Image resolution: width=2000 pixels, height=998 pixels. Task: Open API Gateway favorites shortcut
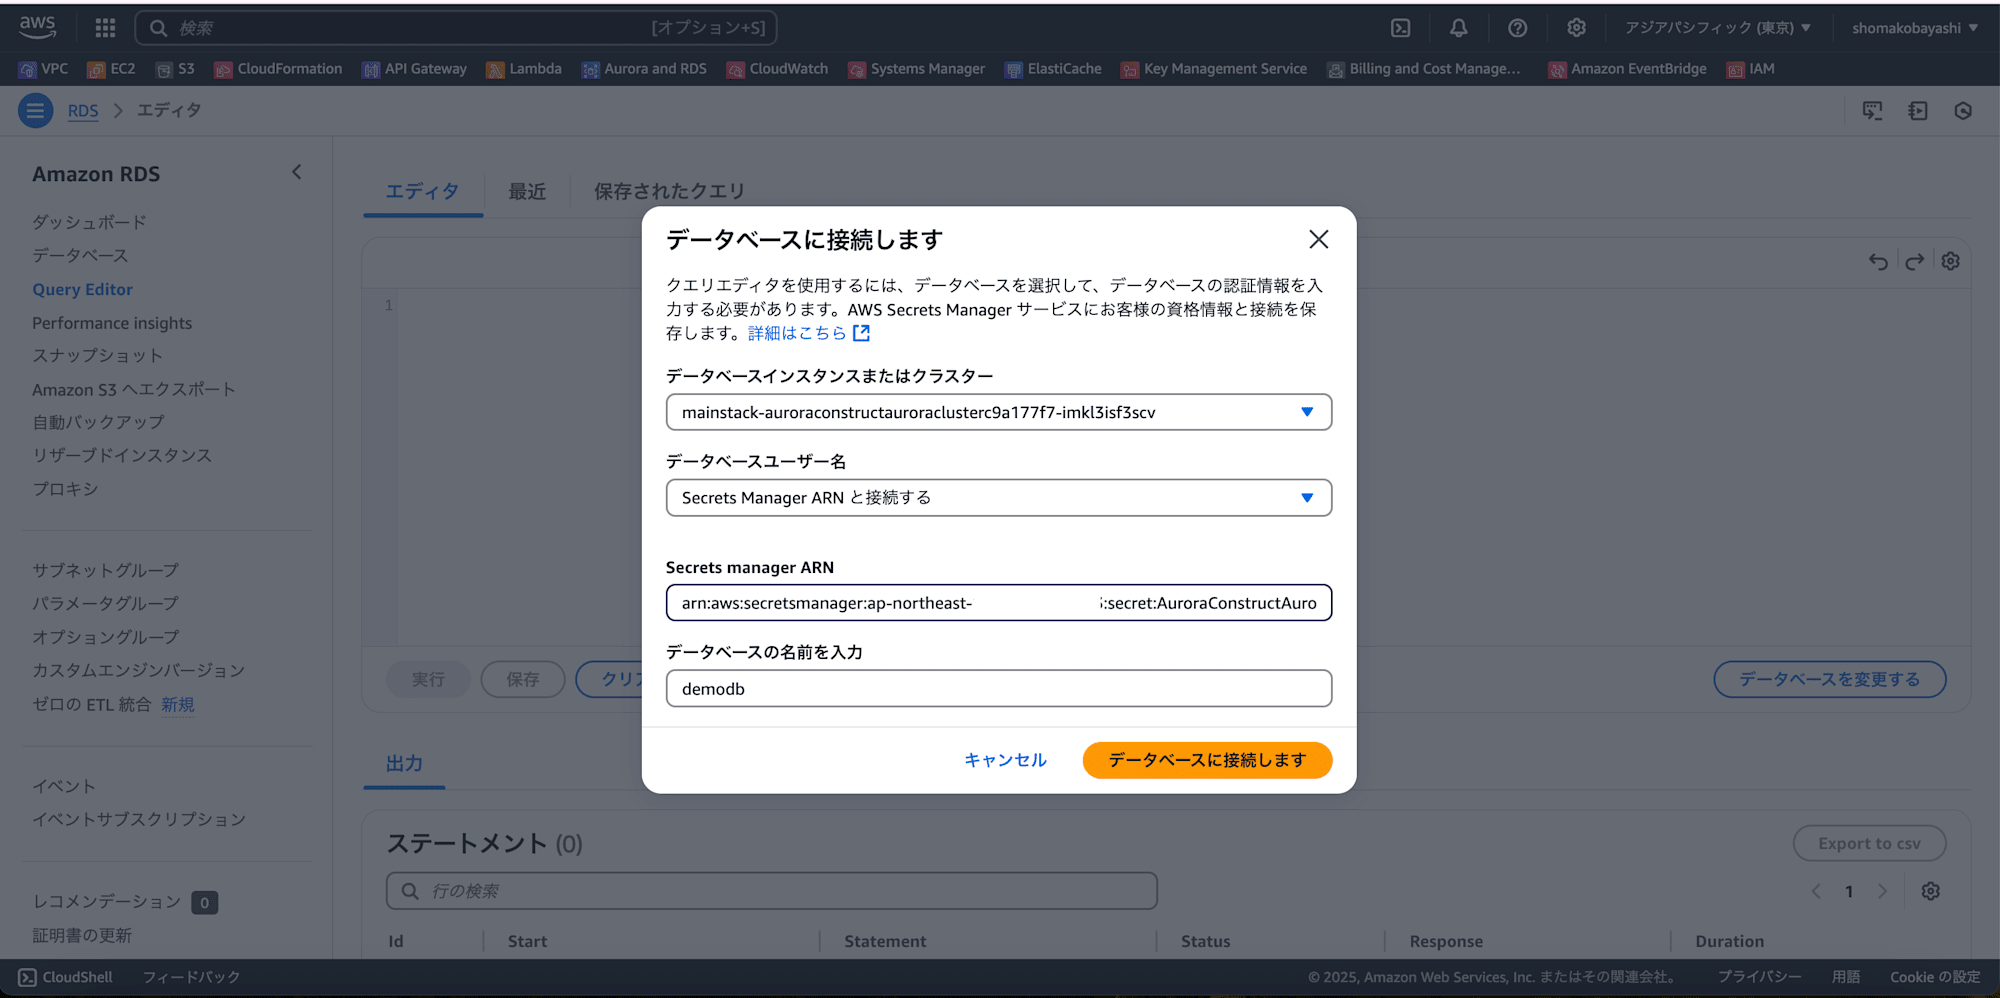(x=414, y=69)
